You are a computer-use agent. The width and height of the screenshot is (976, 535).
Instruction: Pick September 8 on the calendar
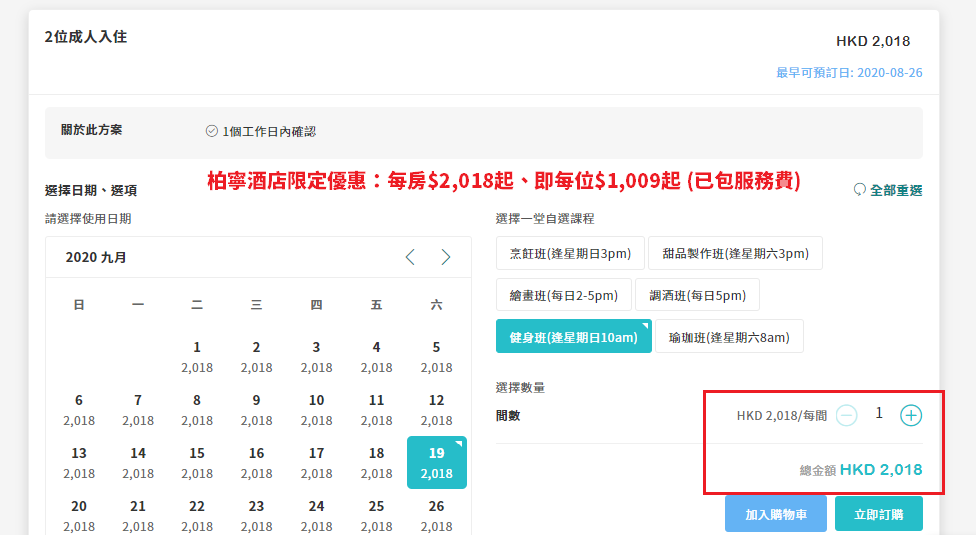[x=197, y=409]
